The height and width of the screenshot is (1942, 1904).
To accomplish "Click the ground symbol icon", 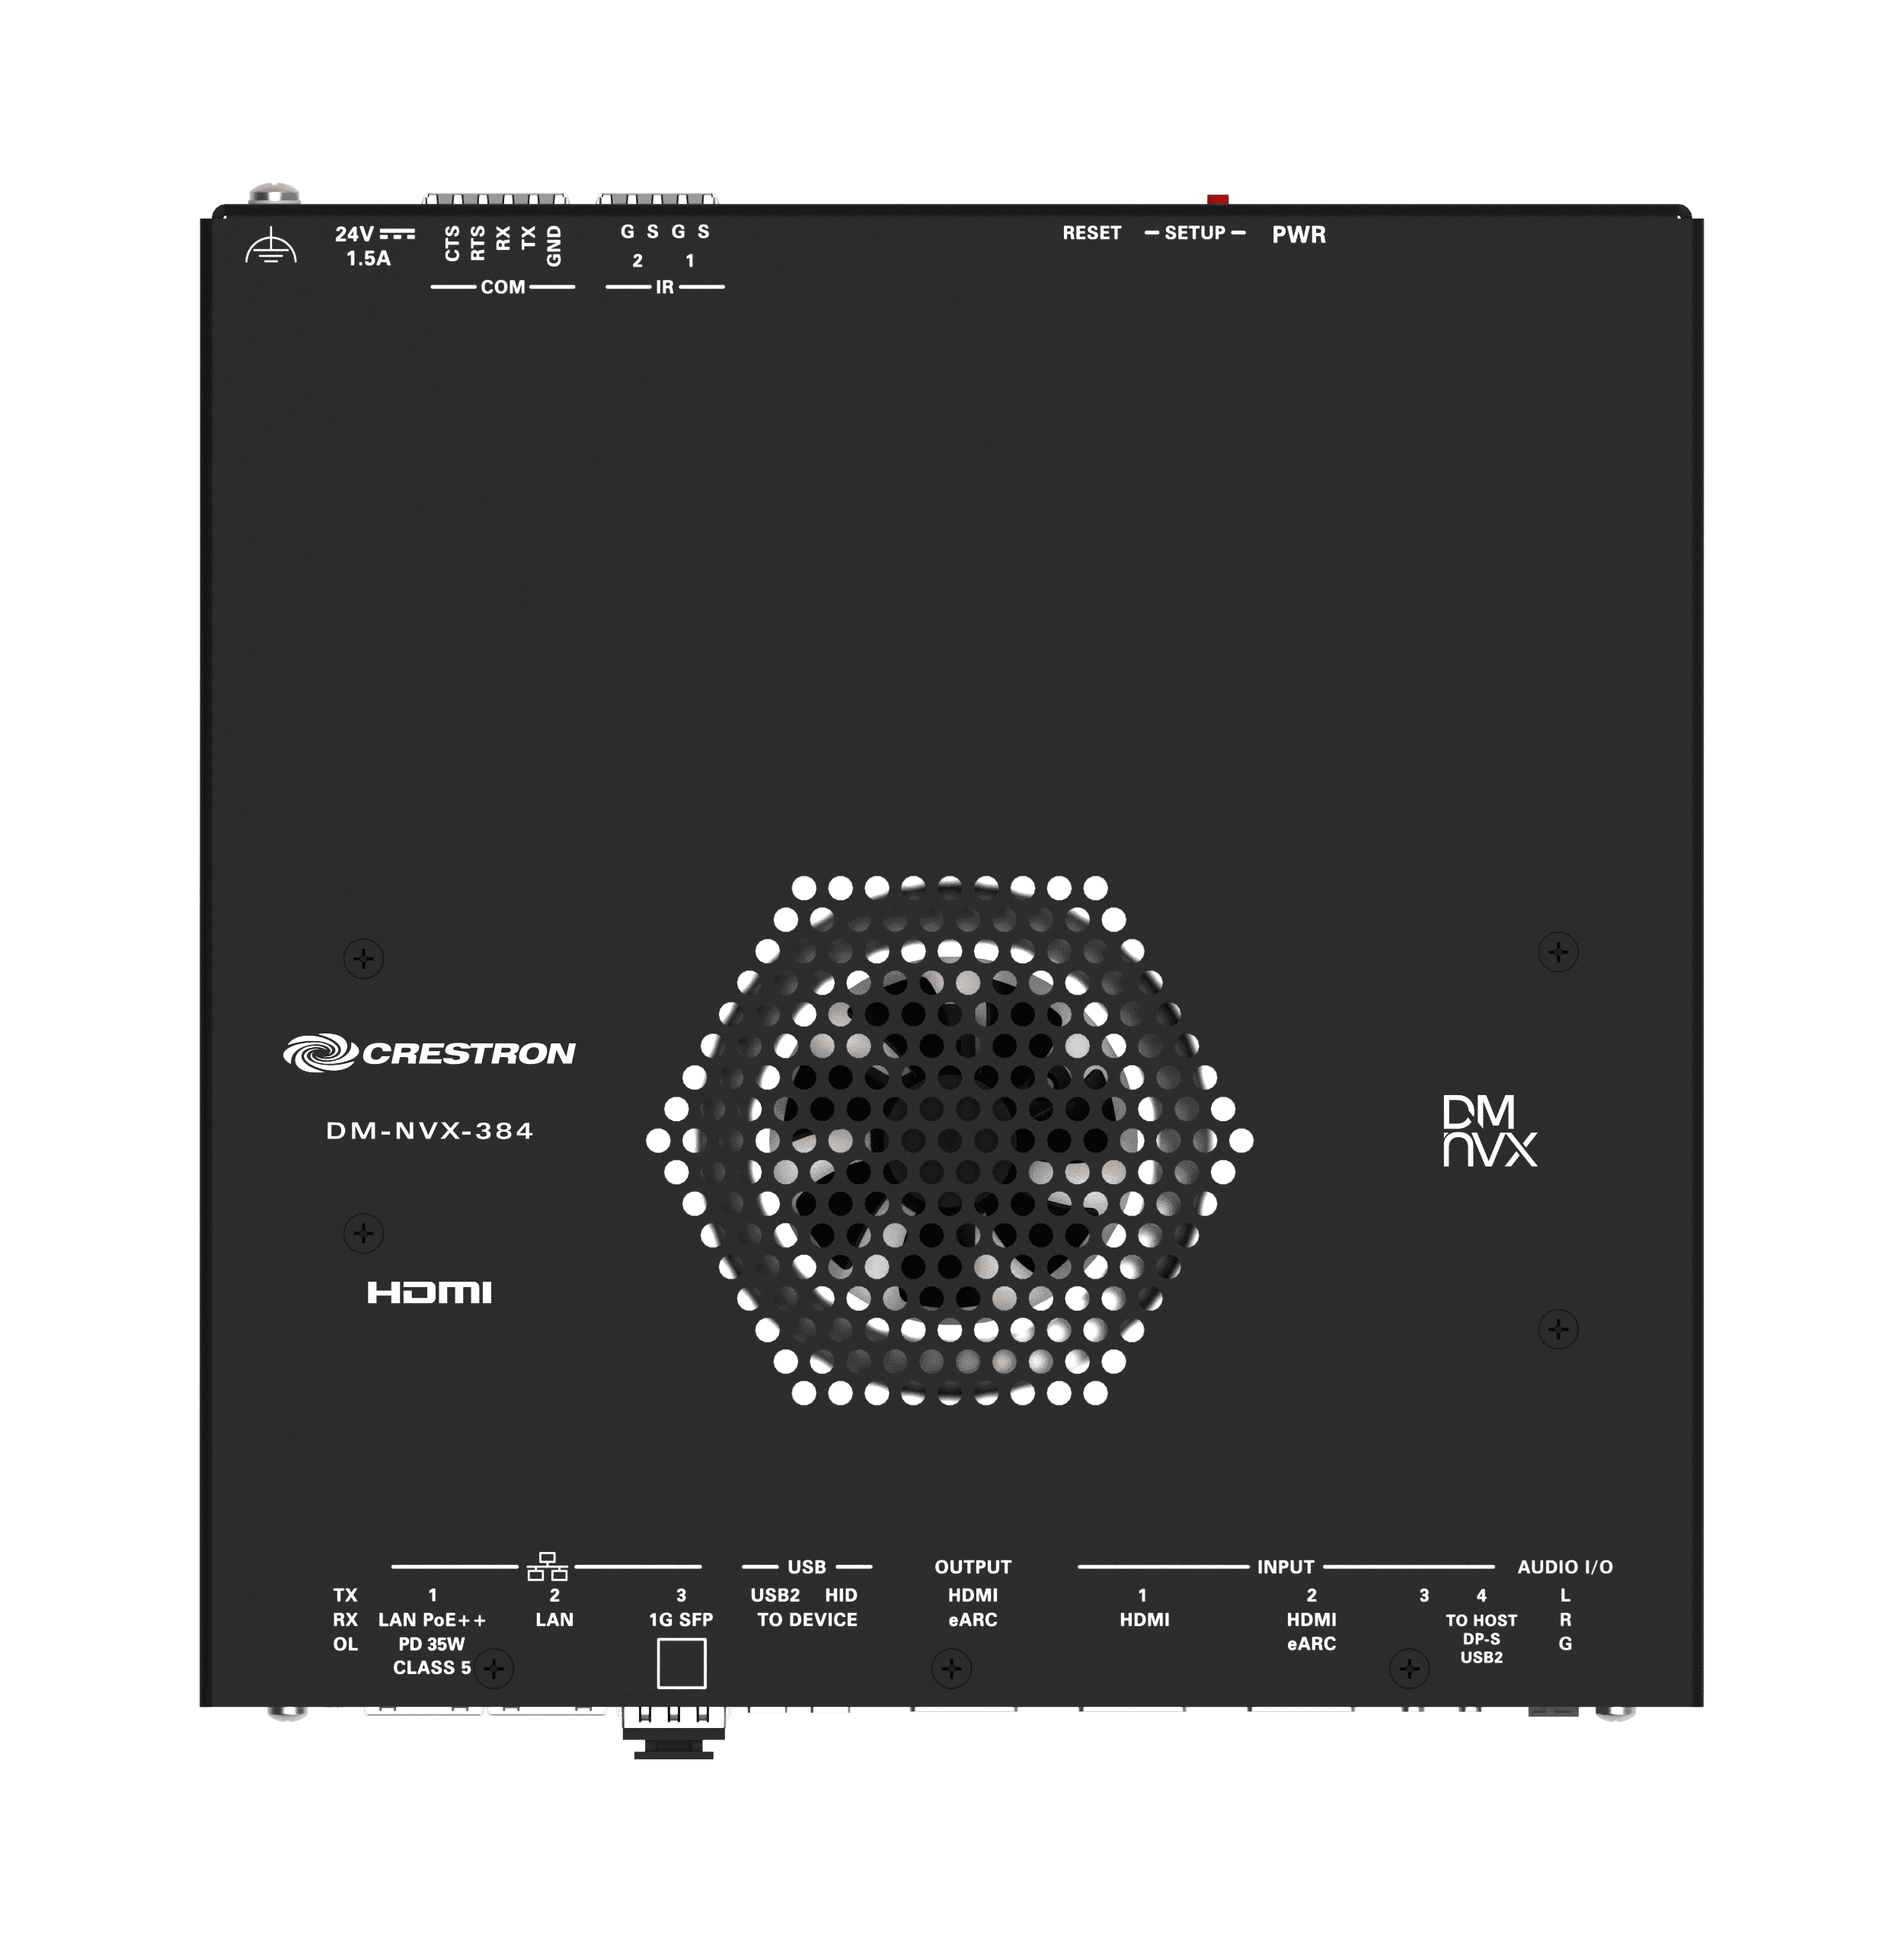I will (271, 247).
